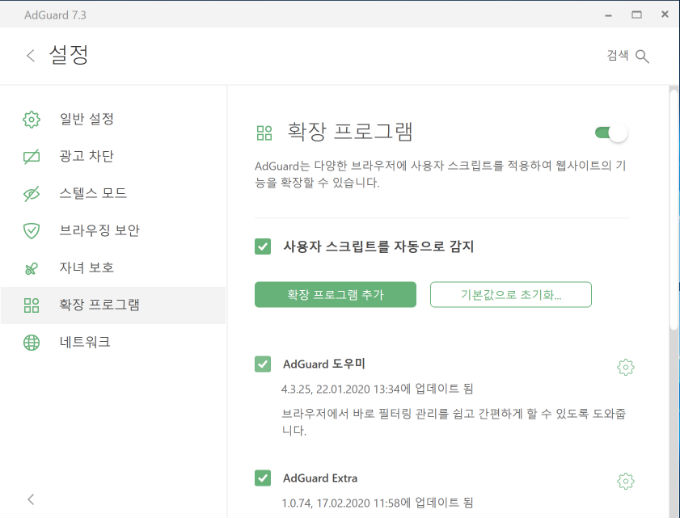The width and height of the screenshot is (680, 518).
Task: Select the 확장 프로그램 menu item
Action: [x=113, y=305]
